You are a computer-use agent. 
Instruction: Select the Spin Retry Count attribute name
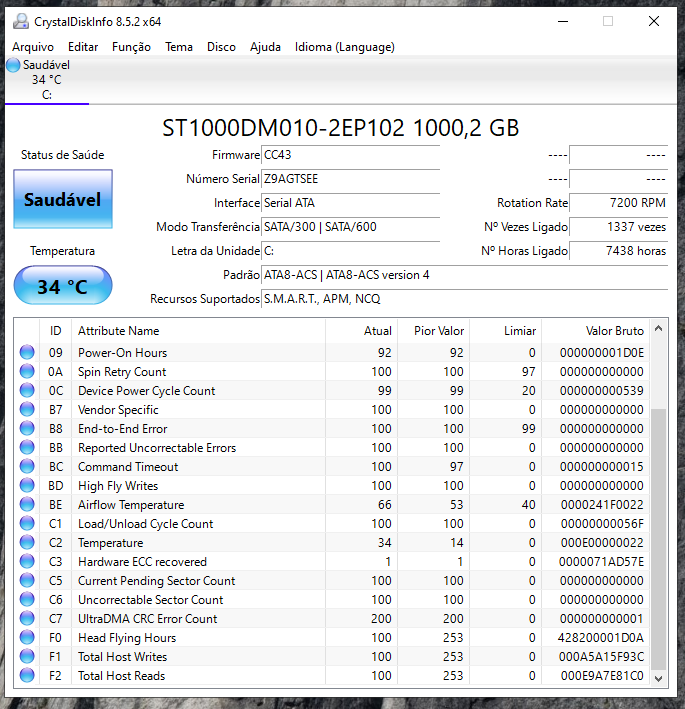click(122, 372)
